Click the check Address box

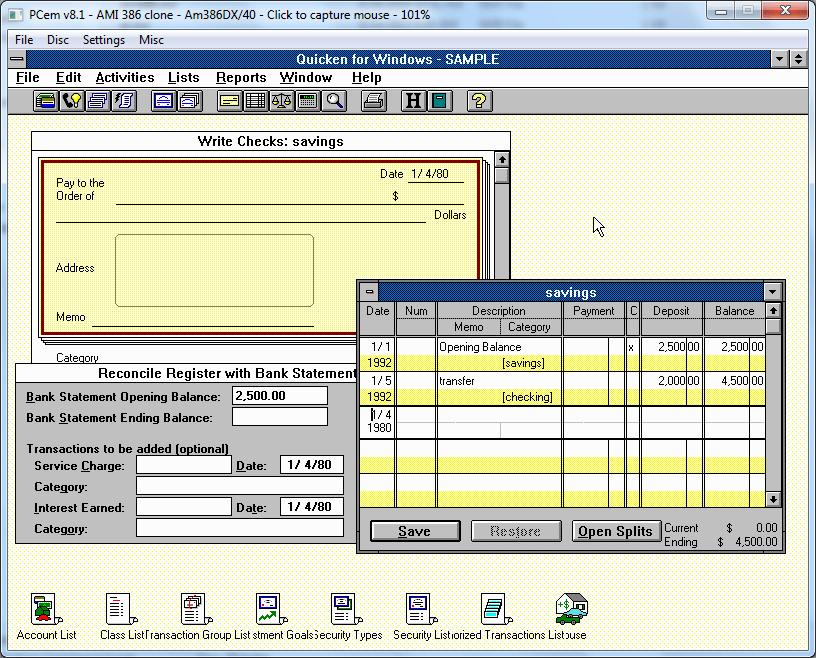(214, 270)
